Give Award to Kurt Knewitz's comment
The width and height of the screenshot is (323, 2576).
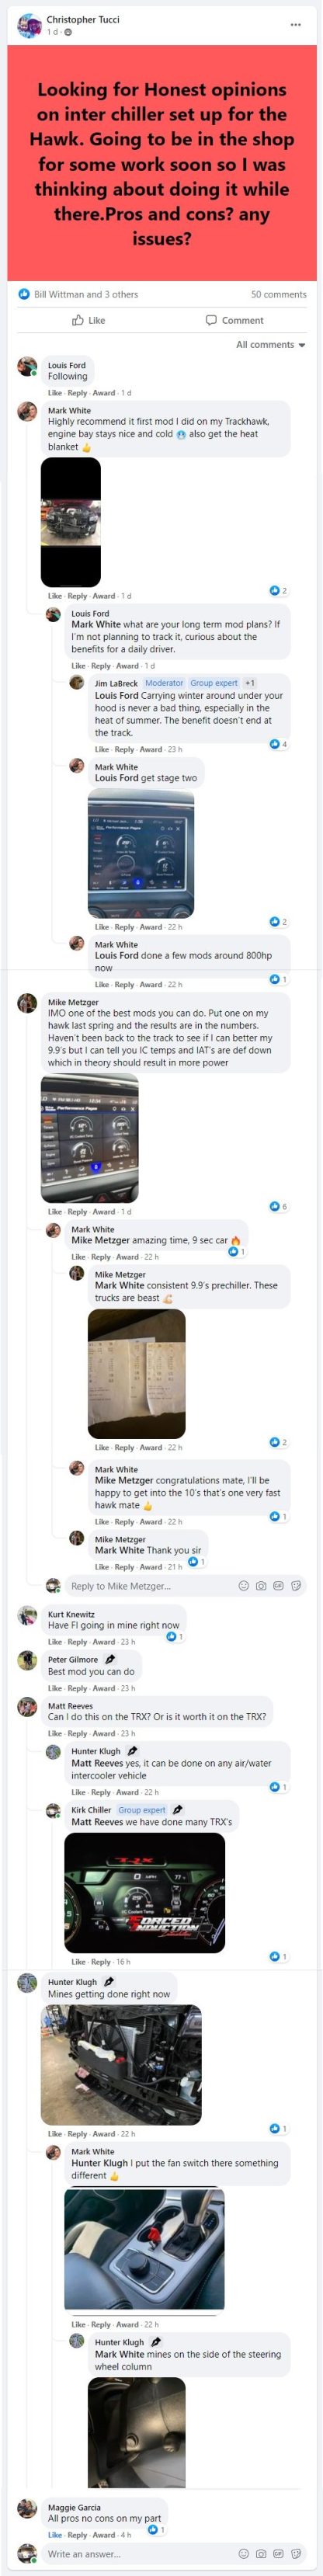pyautogui.click(x=104, y=1642)
